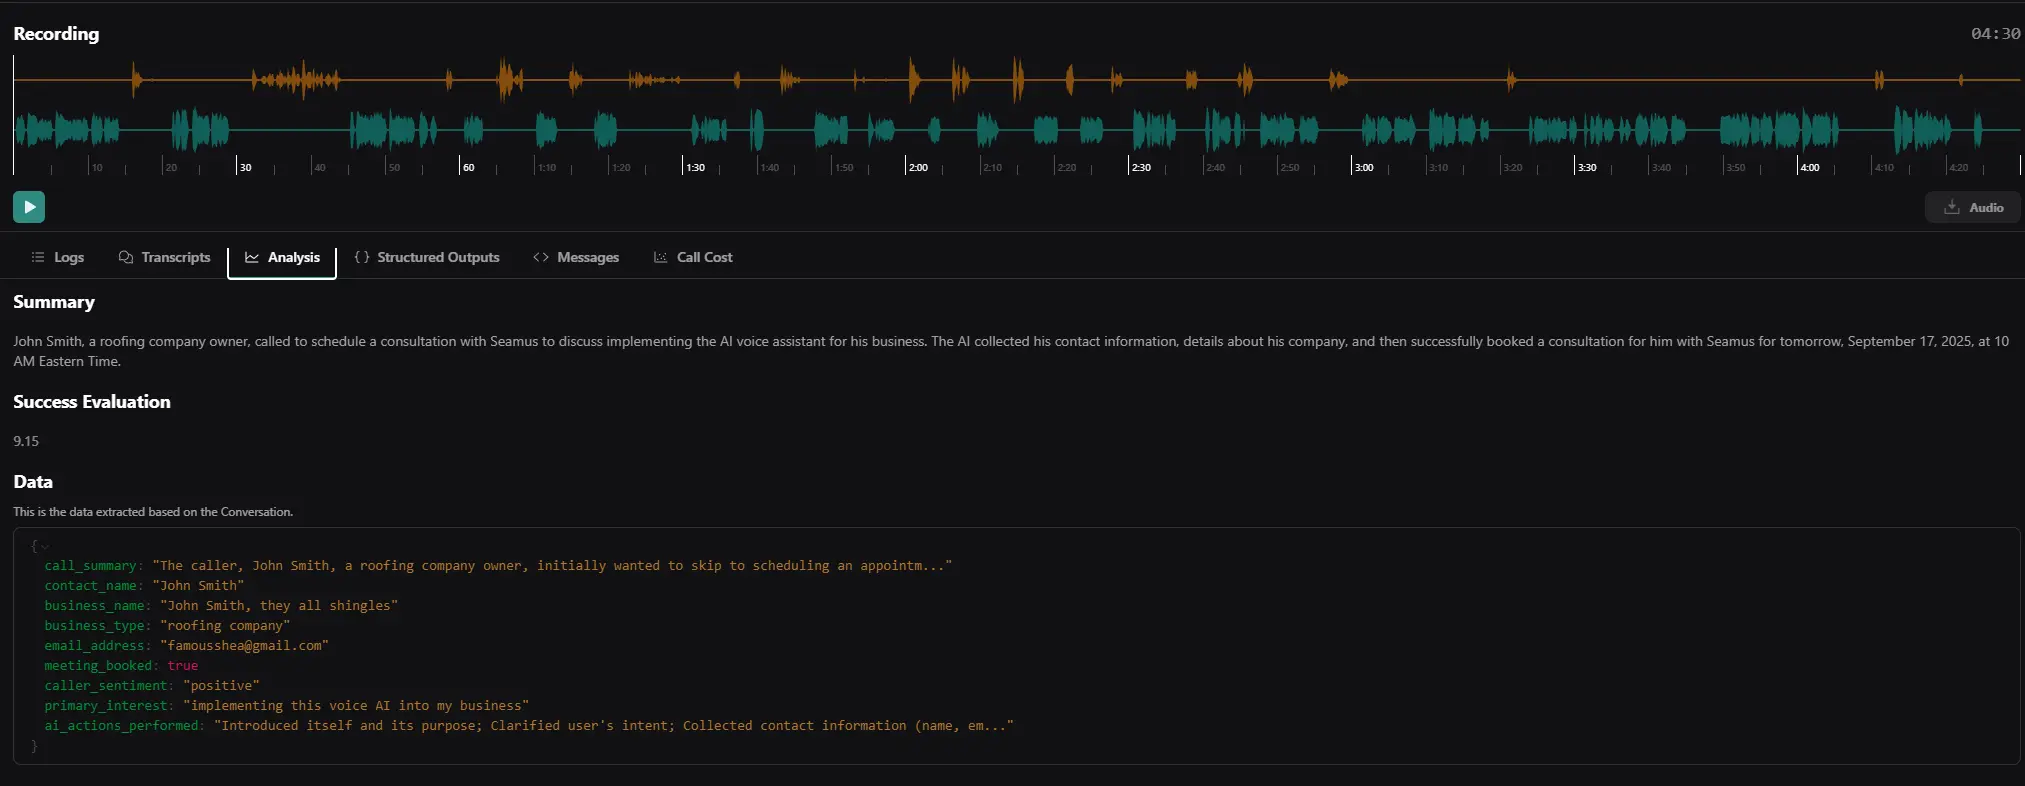
Task: Download the recording with the Audio button
Action: [1972, 207]
